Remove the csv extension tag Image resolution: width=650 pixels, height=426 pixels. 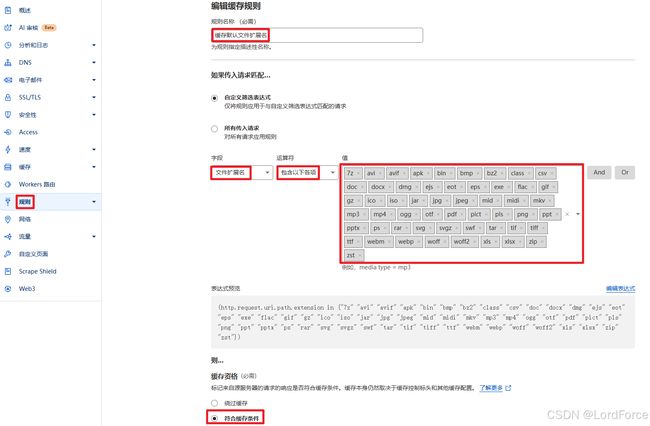point(552,173)
